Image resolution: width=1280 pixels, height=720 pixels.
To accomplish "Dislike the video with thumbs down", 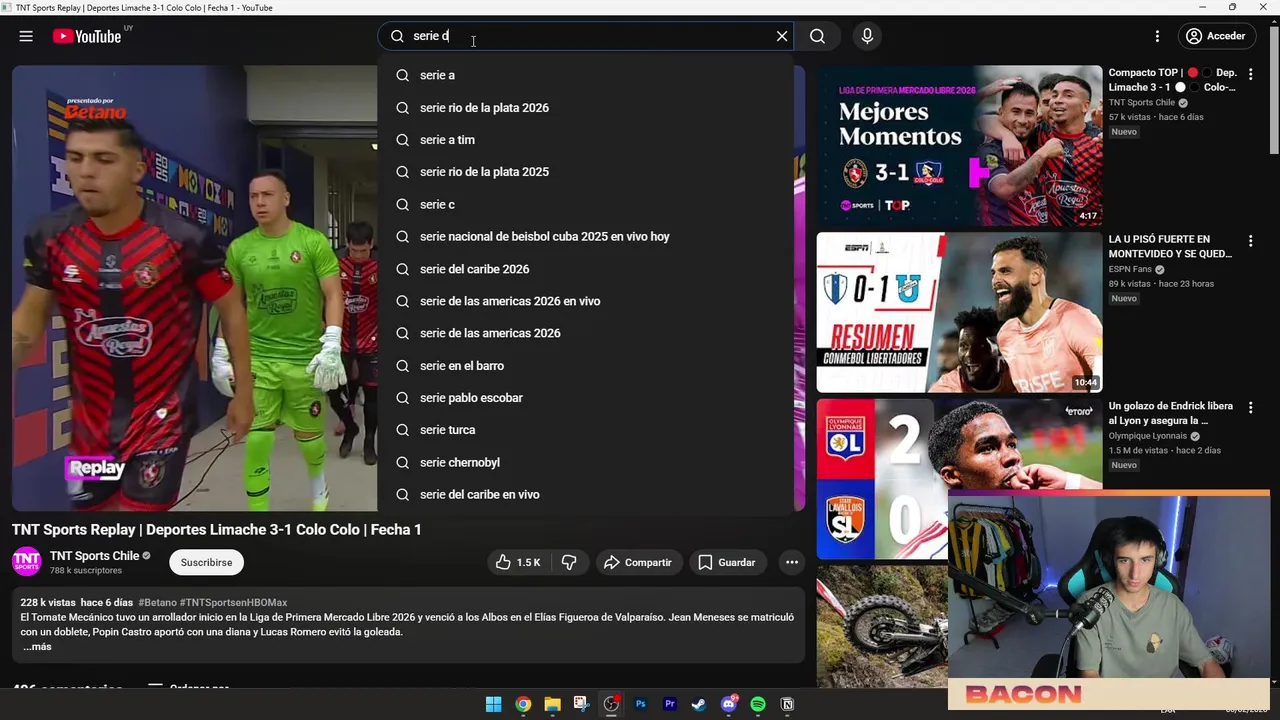I will point(569,562).
